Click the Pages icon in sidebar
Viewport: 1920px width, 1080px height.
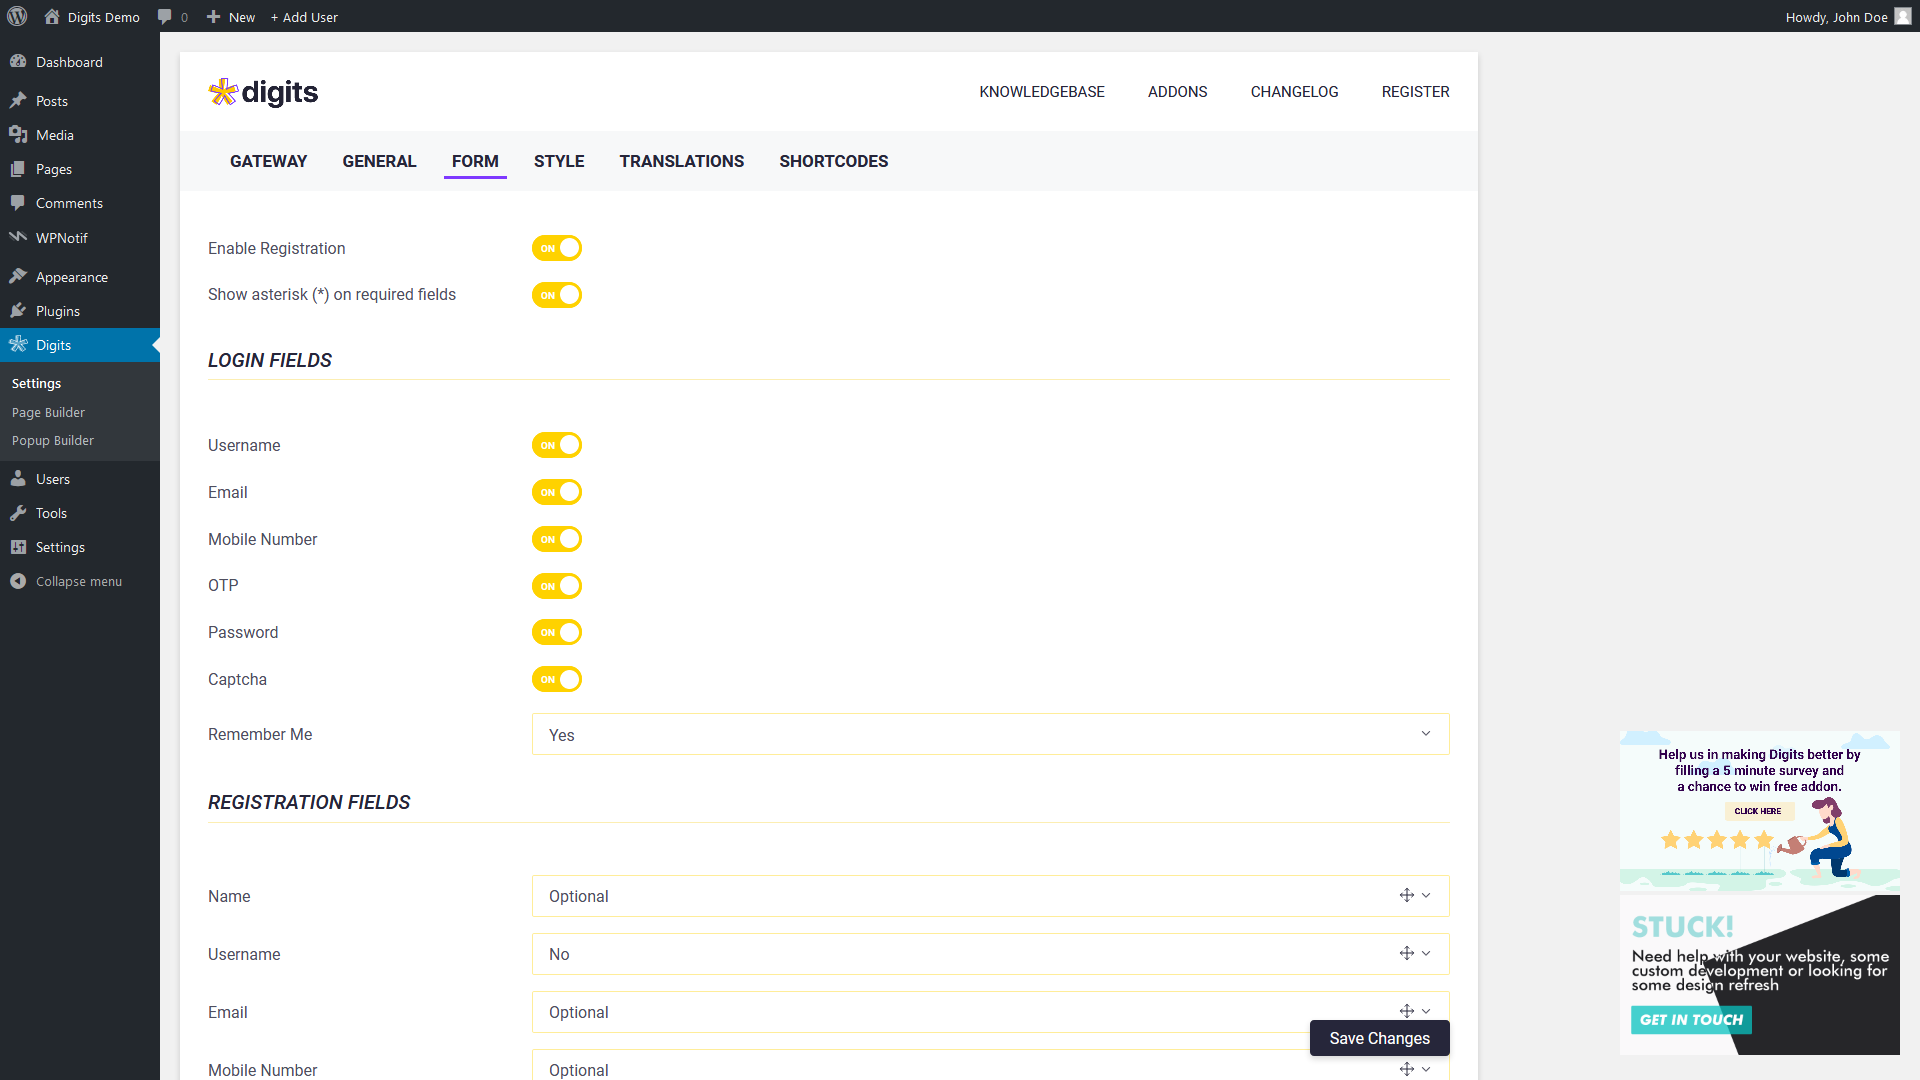pyautogui.click(x=18, y=168)
